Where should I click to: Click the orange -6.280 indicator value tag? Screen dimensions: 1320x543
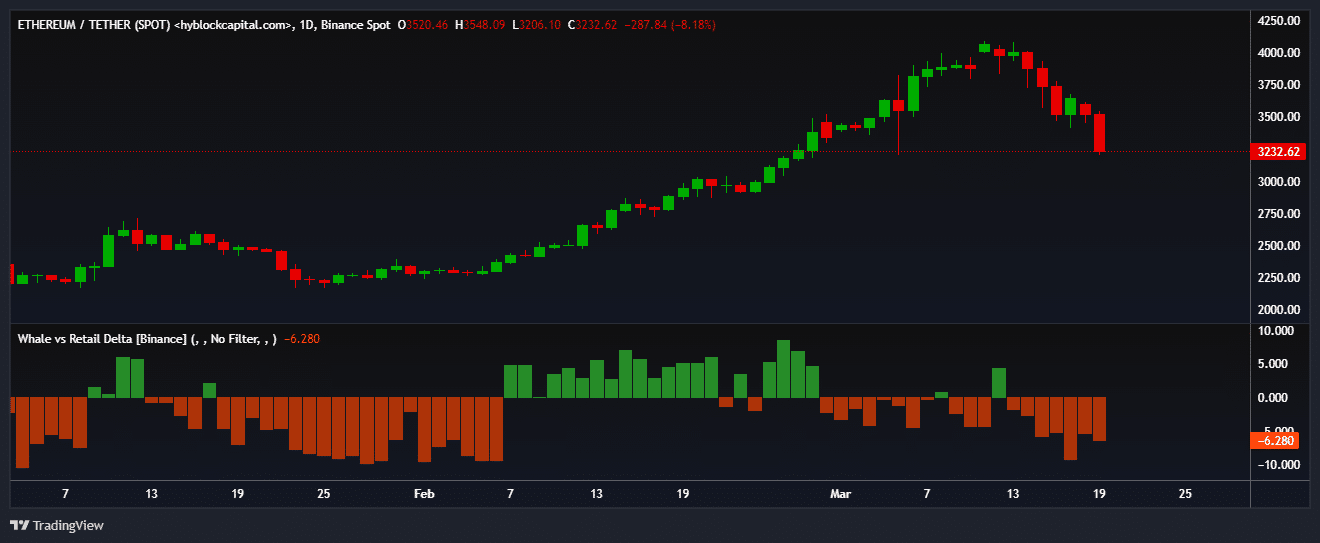1280,440
